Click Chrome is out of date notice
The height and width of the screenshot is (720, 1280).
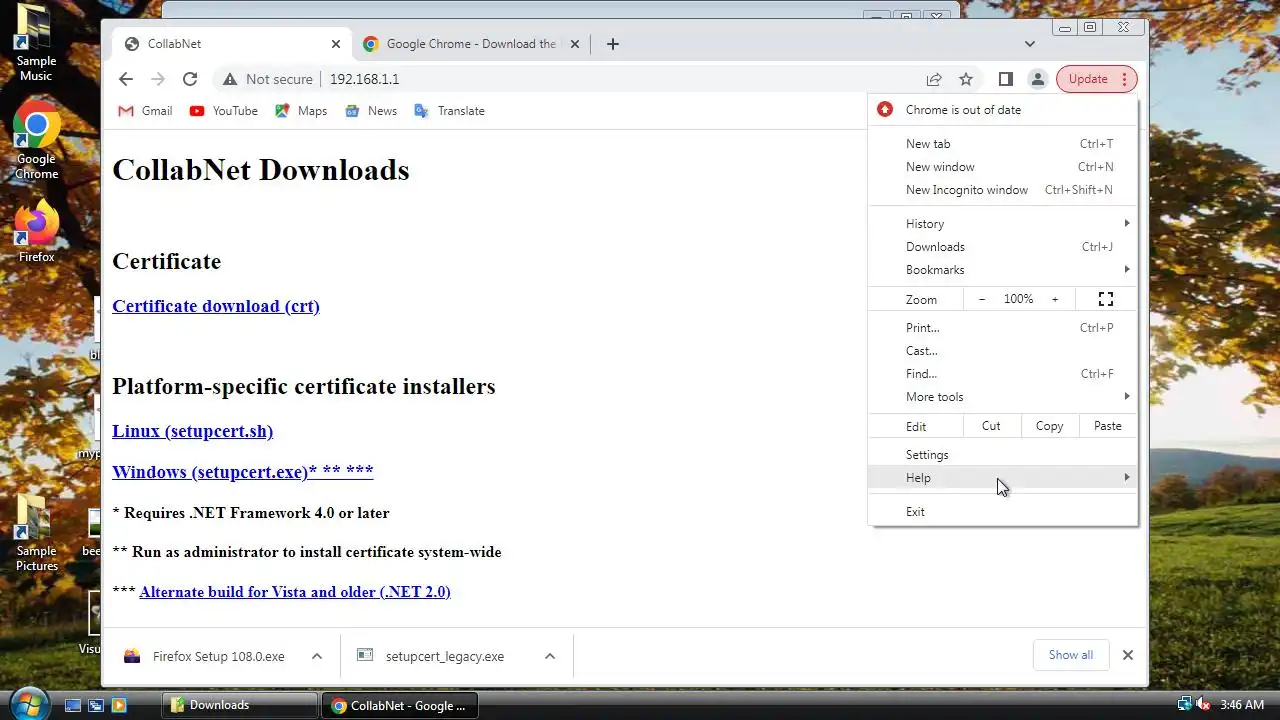coord(1002,110)
